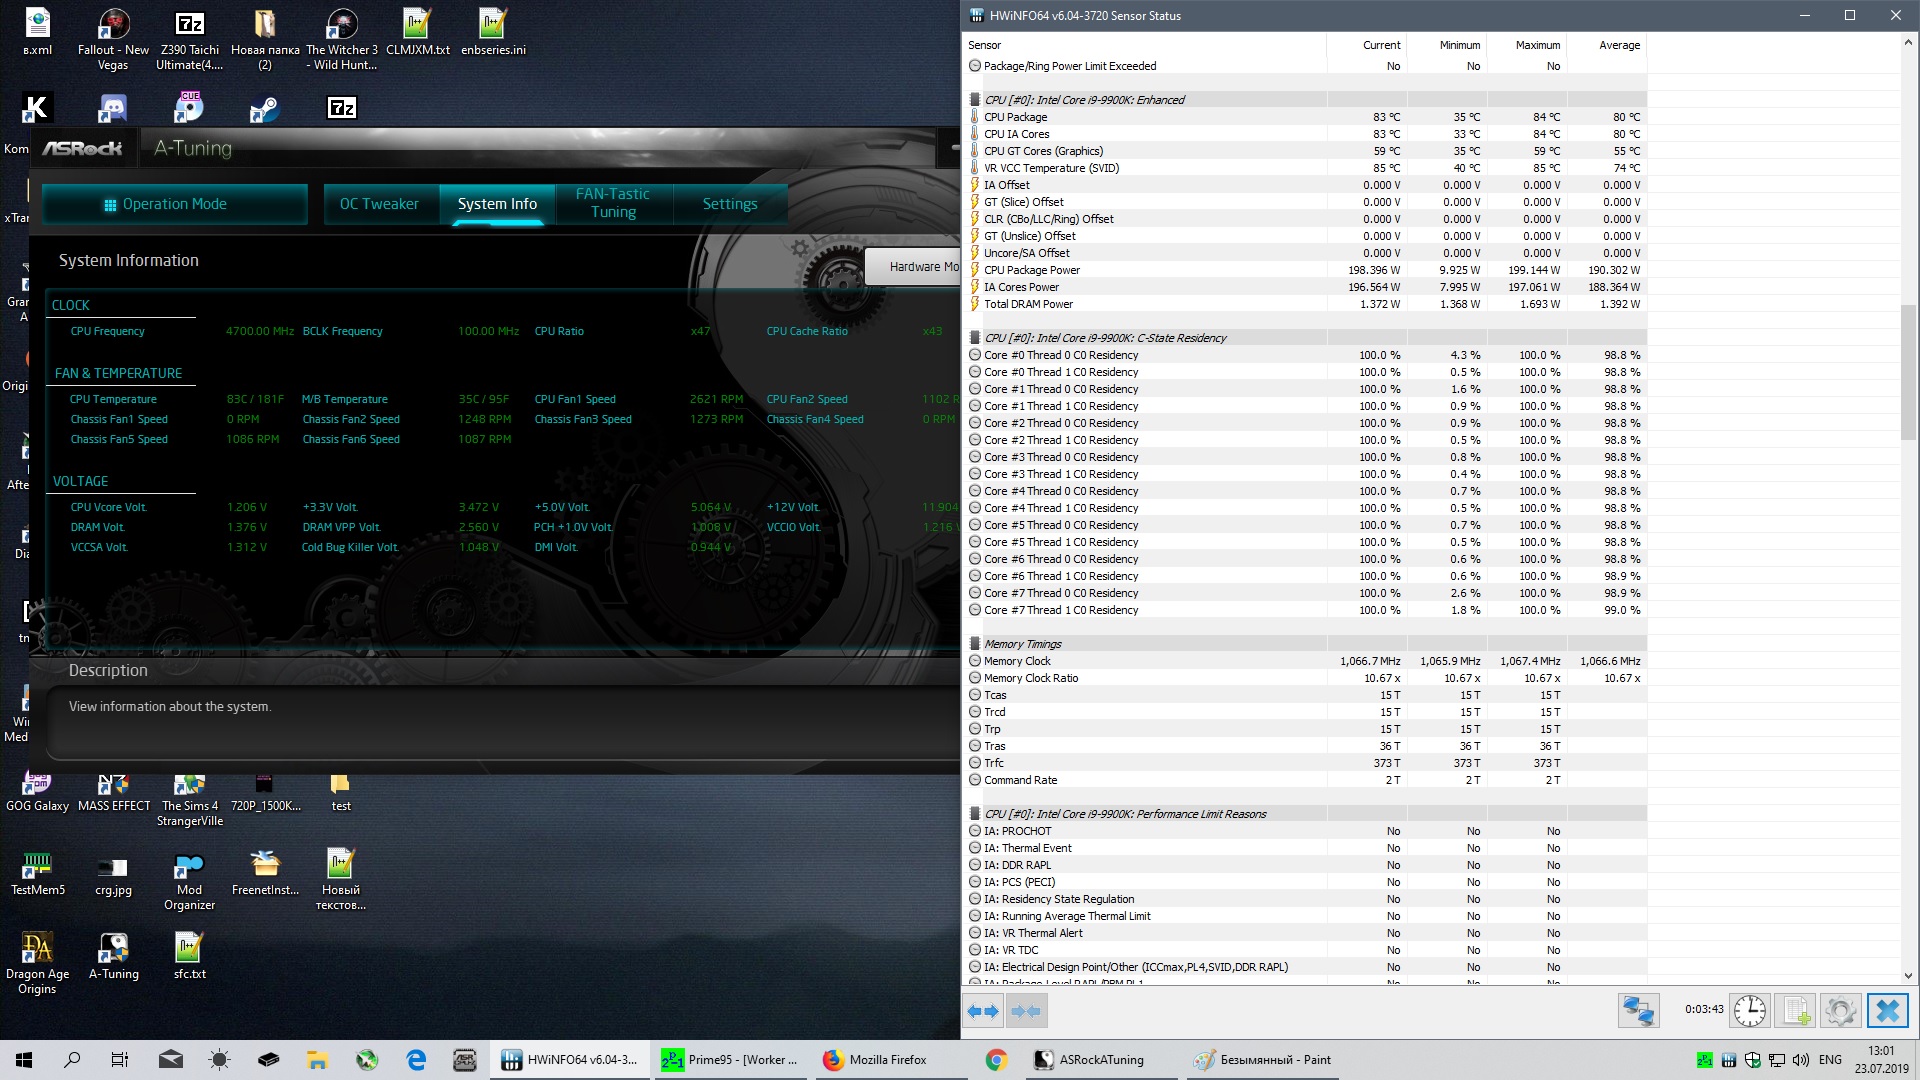1920x1080 pixels.
Task: Click the collapse columns arrows icon in HWiNFO
Action: [1026, 1011]
